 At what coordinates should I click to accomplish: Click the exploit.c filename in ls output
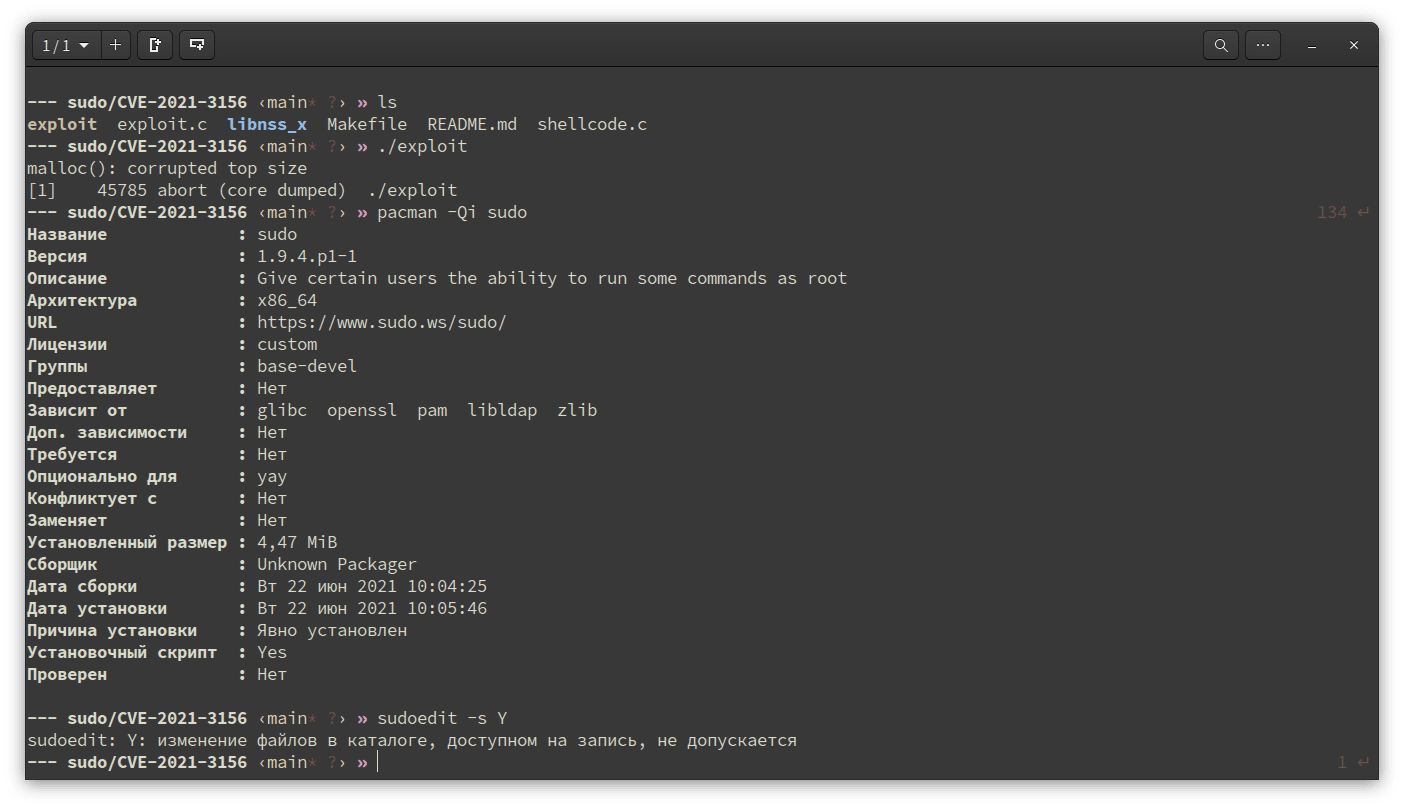click(x=162, y=124)
